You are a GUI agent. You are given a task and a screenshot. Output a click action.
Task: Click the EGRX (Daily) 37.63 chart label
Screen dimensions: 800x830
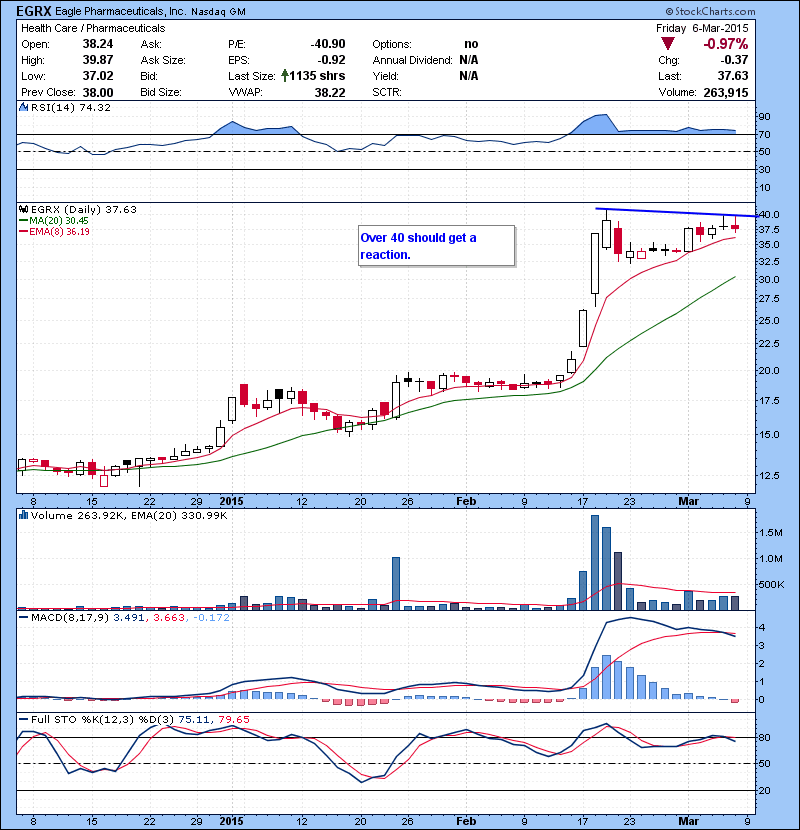click(84, 210)
